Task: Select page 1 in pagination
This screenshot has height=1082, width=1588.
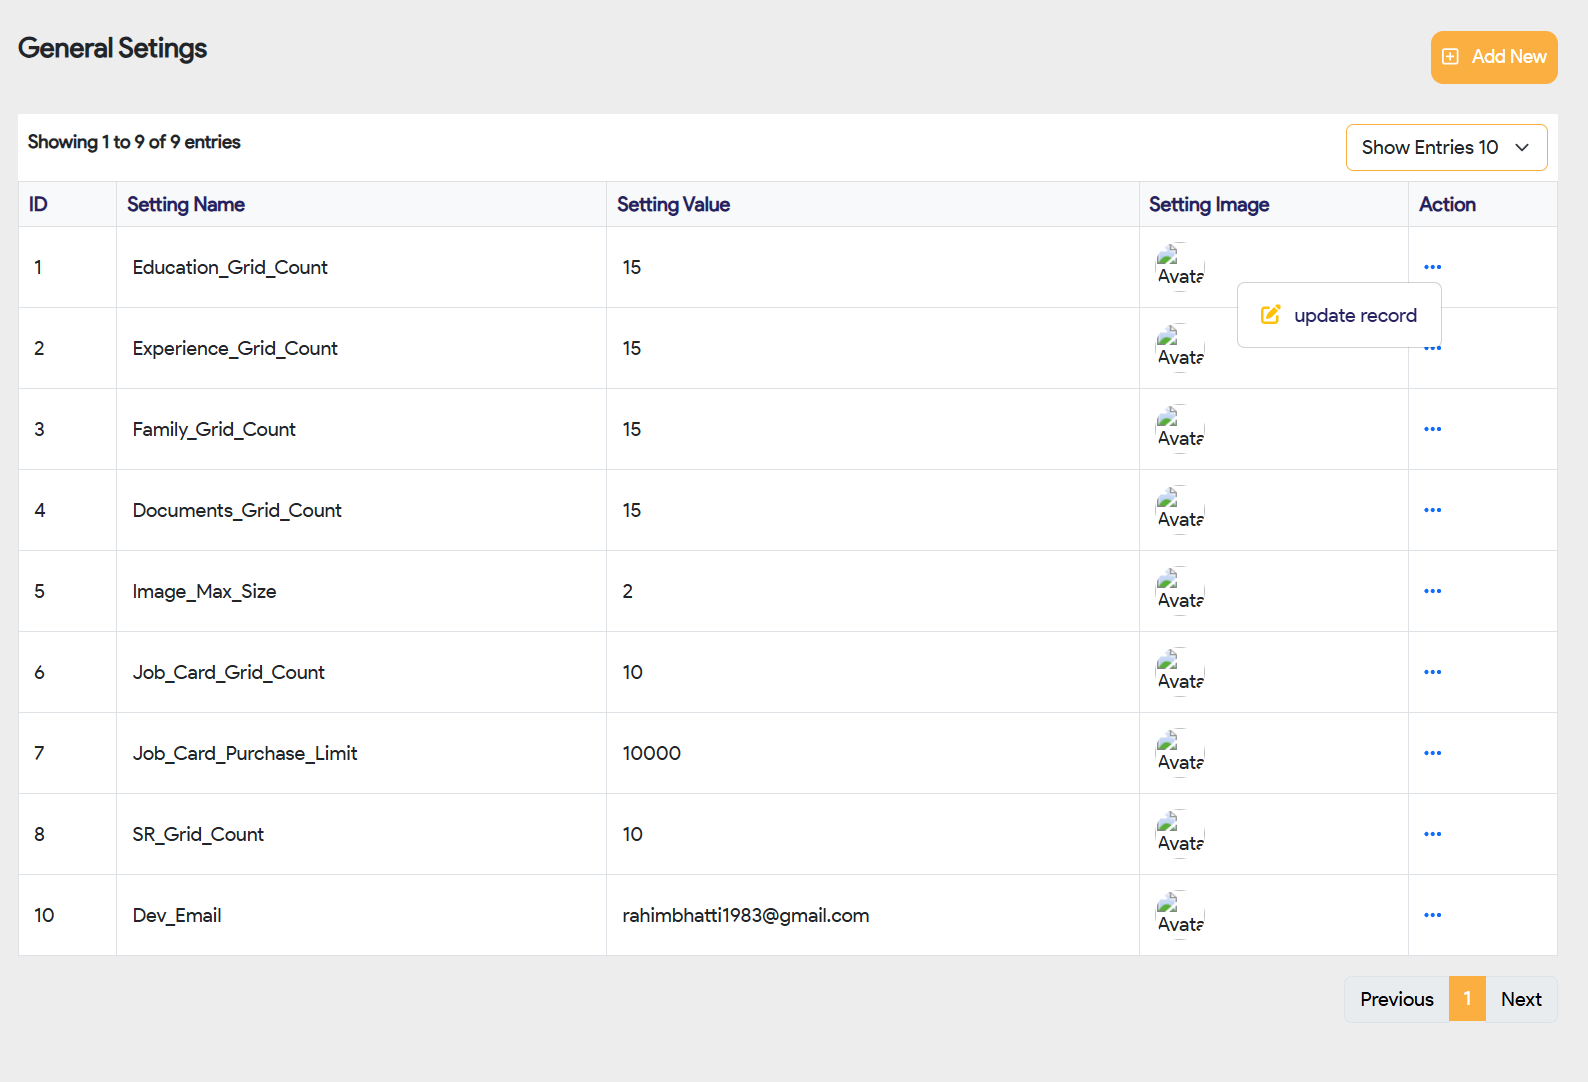Action: pyautogui.click(x=1467, y=999)
